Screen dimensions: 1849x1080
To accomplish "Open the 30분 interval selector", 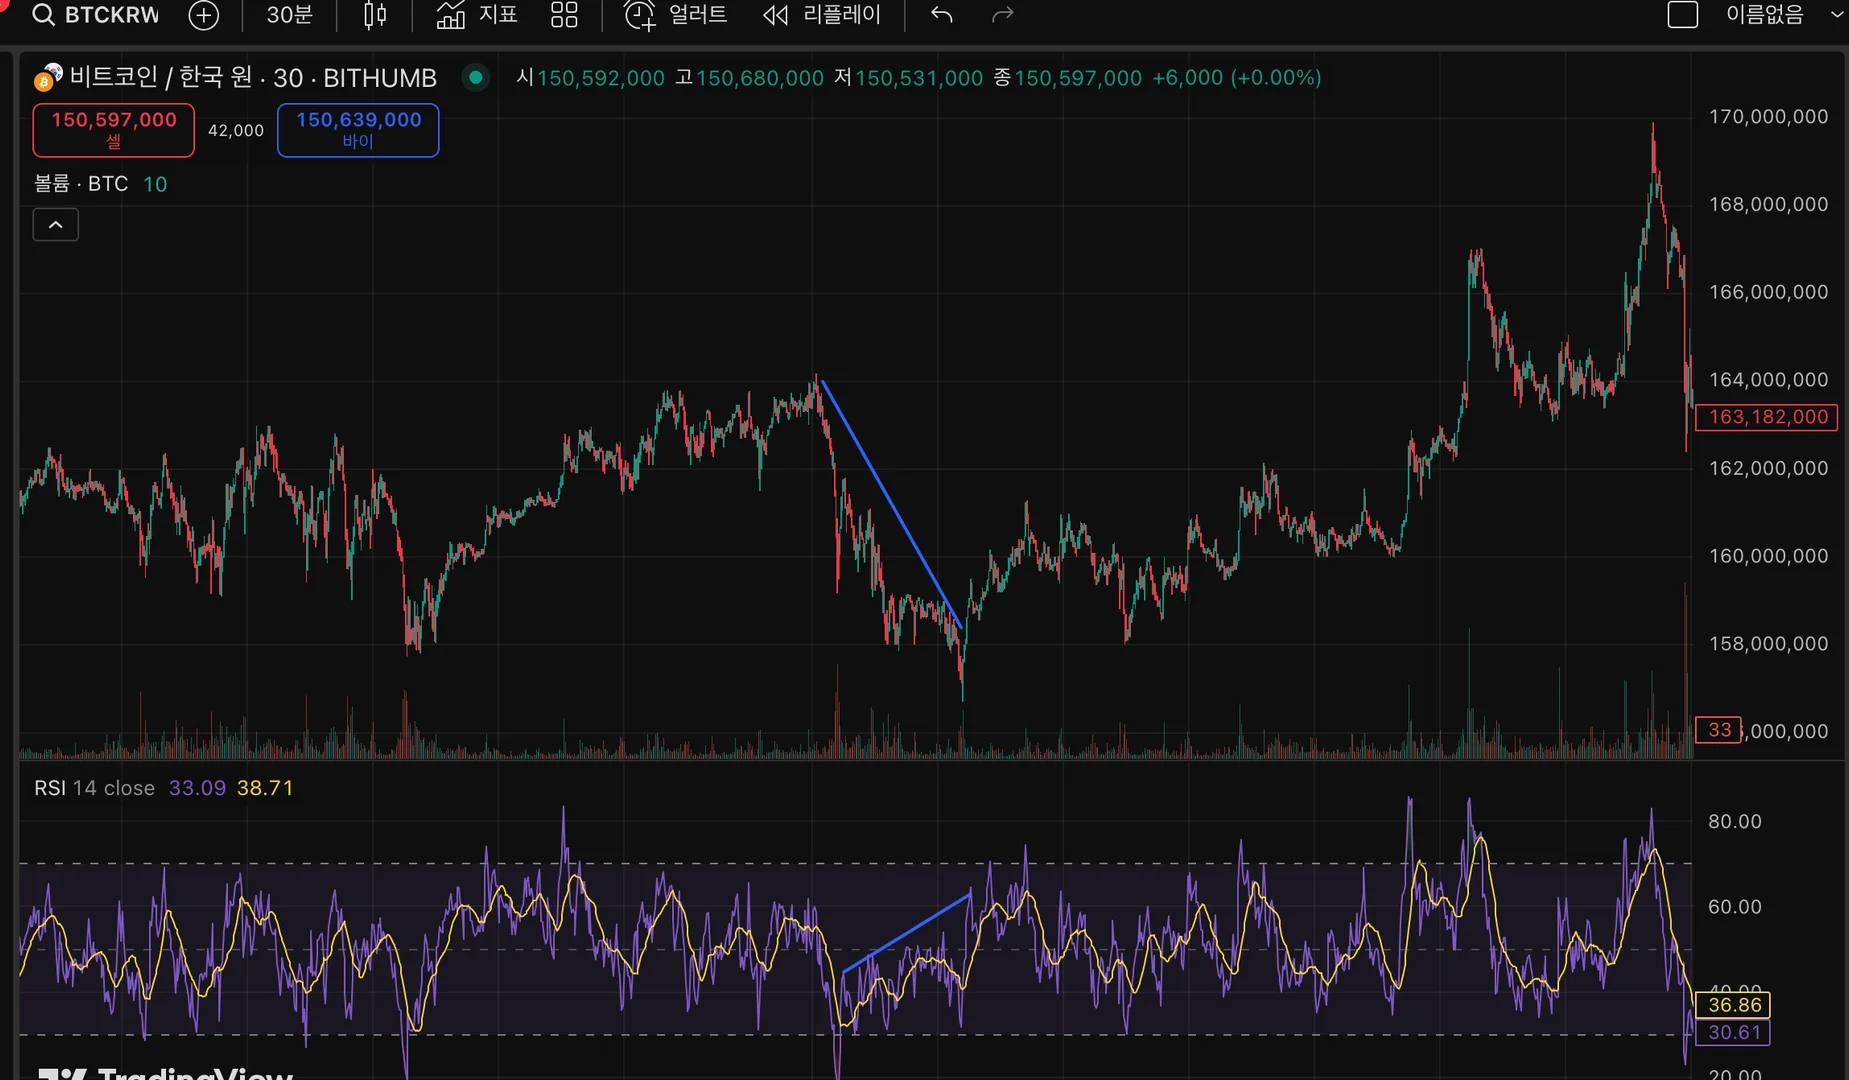I will [289, 15].
